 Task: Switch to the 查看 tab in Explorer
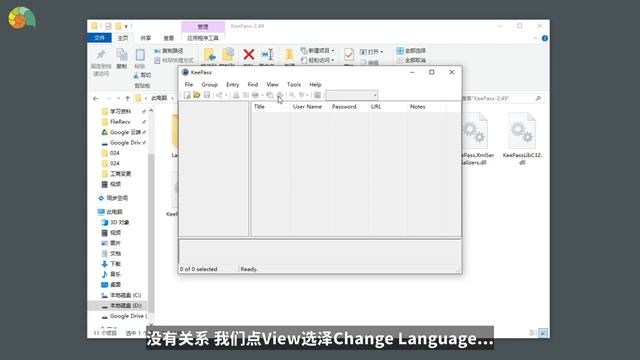(169, 38)
